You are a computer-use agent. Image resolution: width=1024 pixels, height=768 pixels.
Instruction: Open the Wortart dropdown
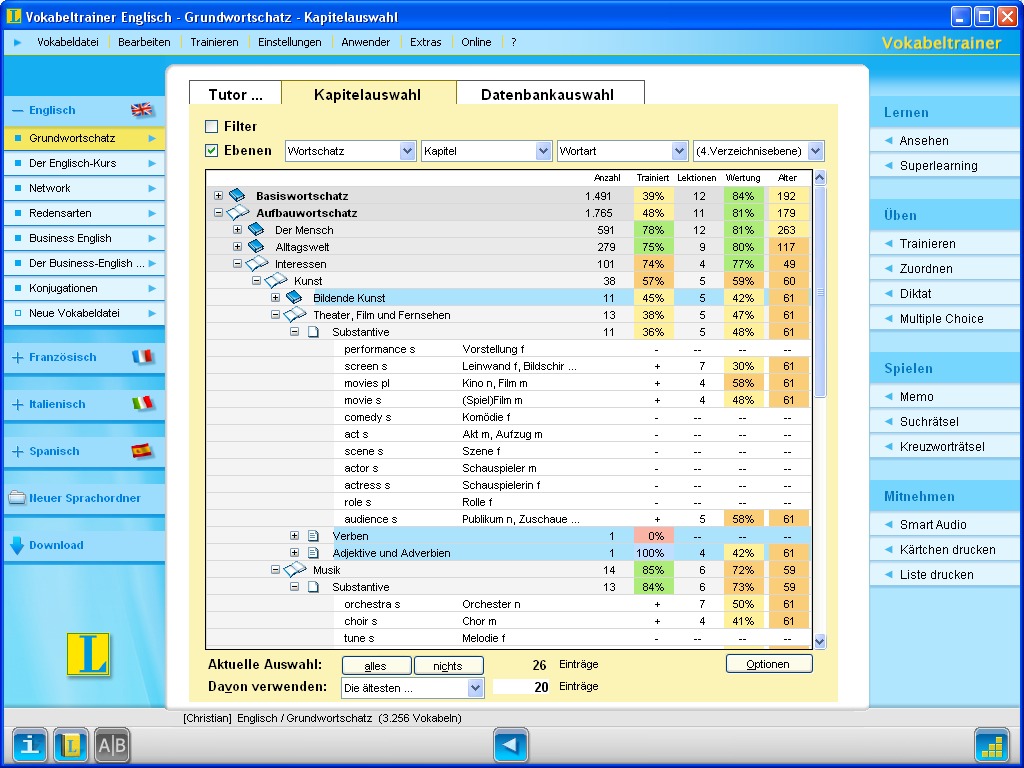(679, 151)
